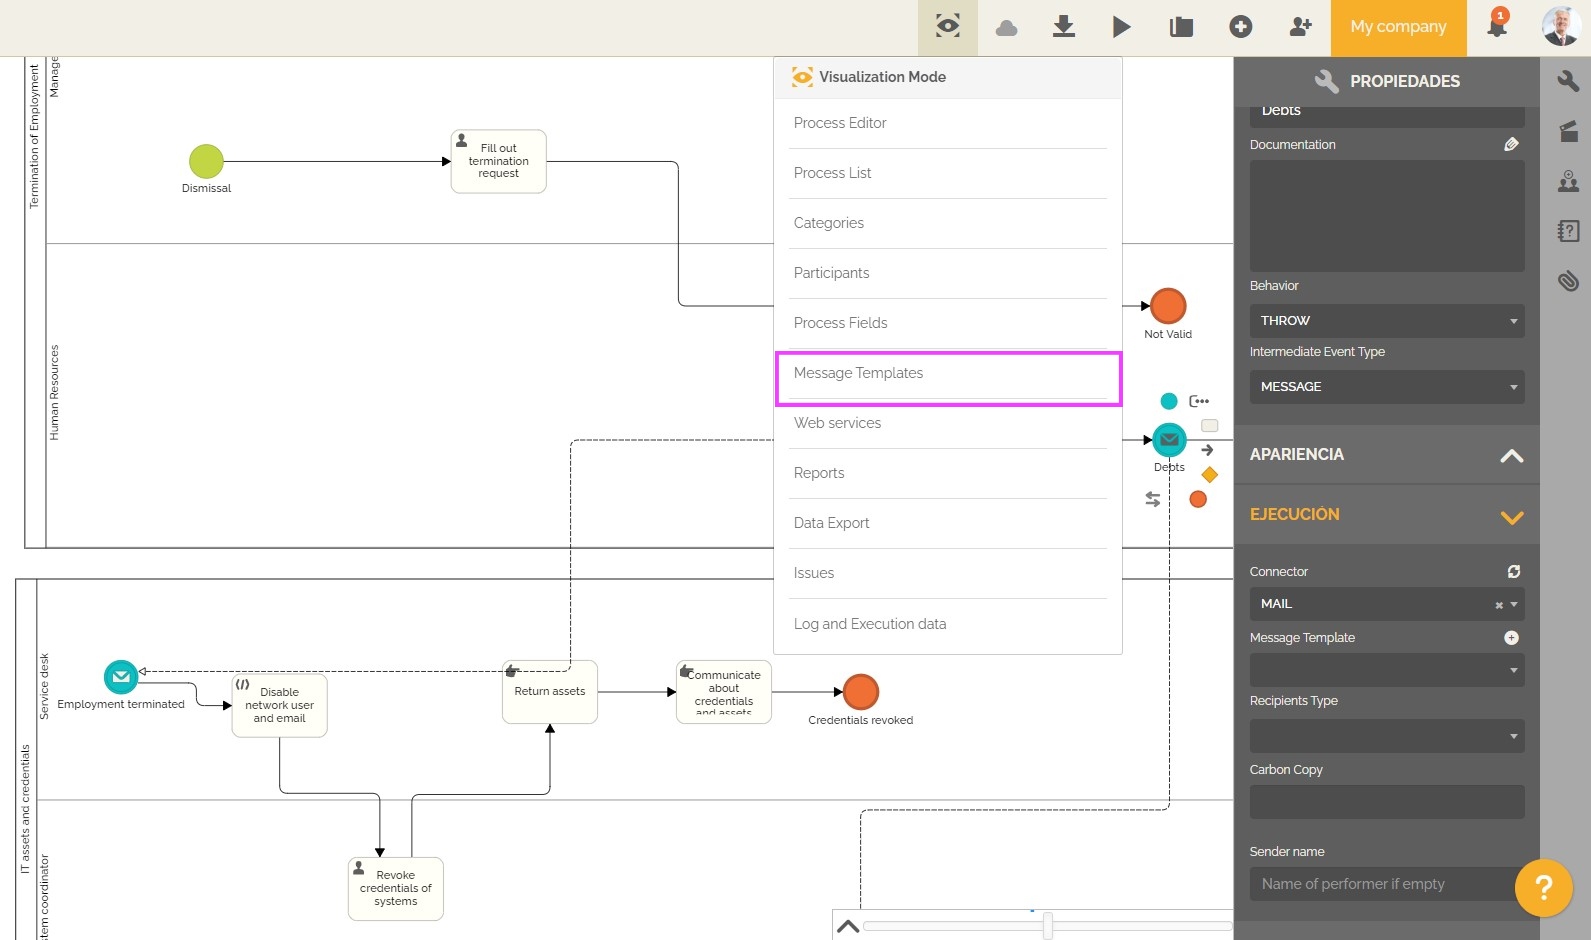The height and width of the screenshot is (940, 1591).
Task: Open notifications bell icon
Action: click(x=1497, y=25)
